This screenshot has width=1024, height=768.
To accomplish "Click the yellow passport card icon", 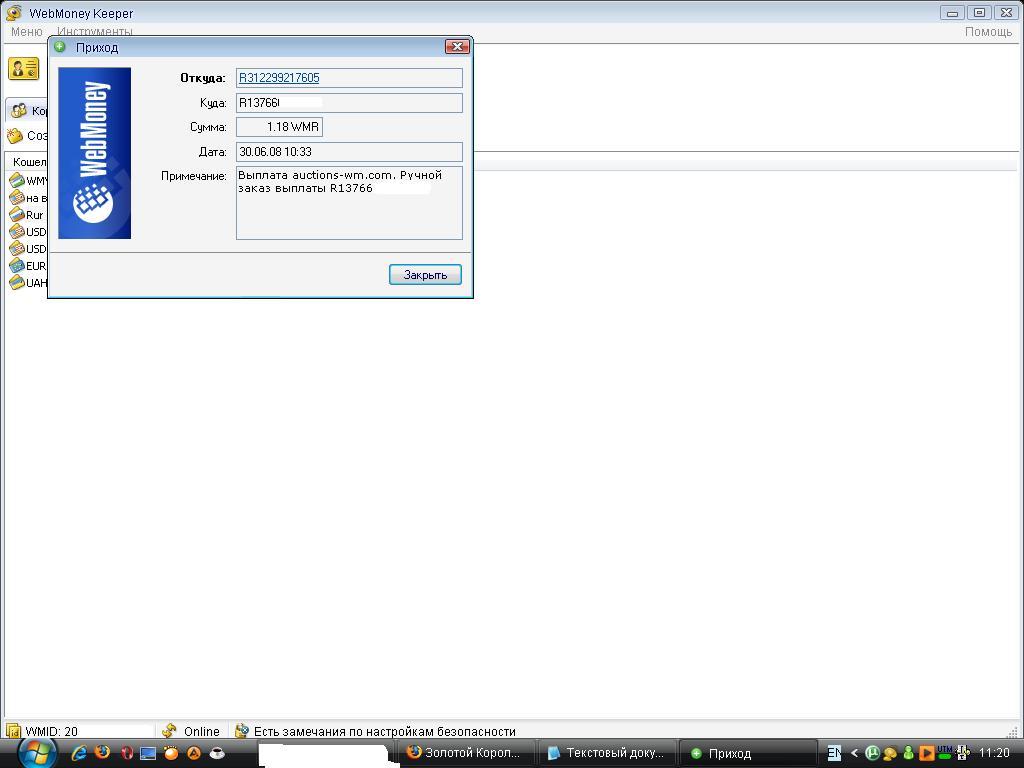I will (23, 68).
